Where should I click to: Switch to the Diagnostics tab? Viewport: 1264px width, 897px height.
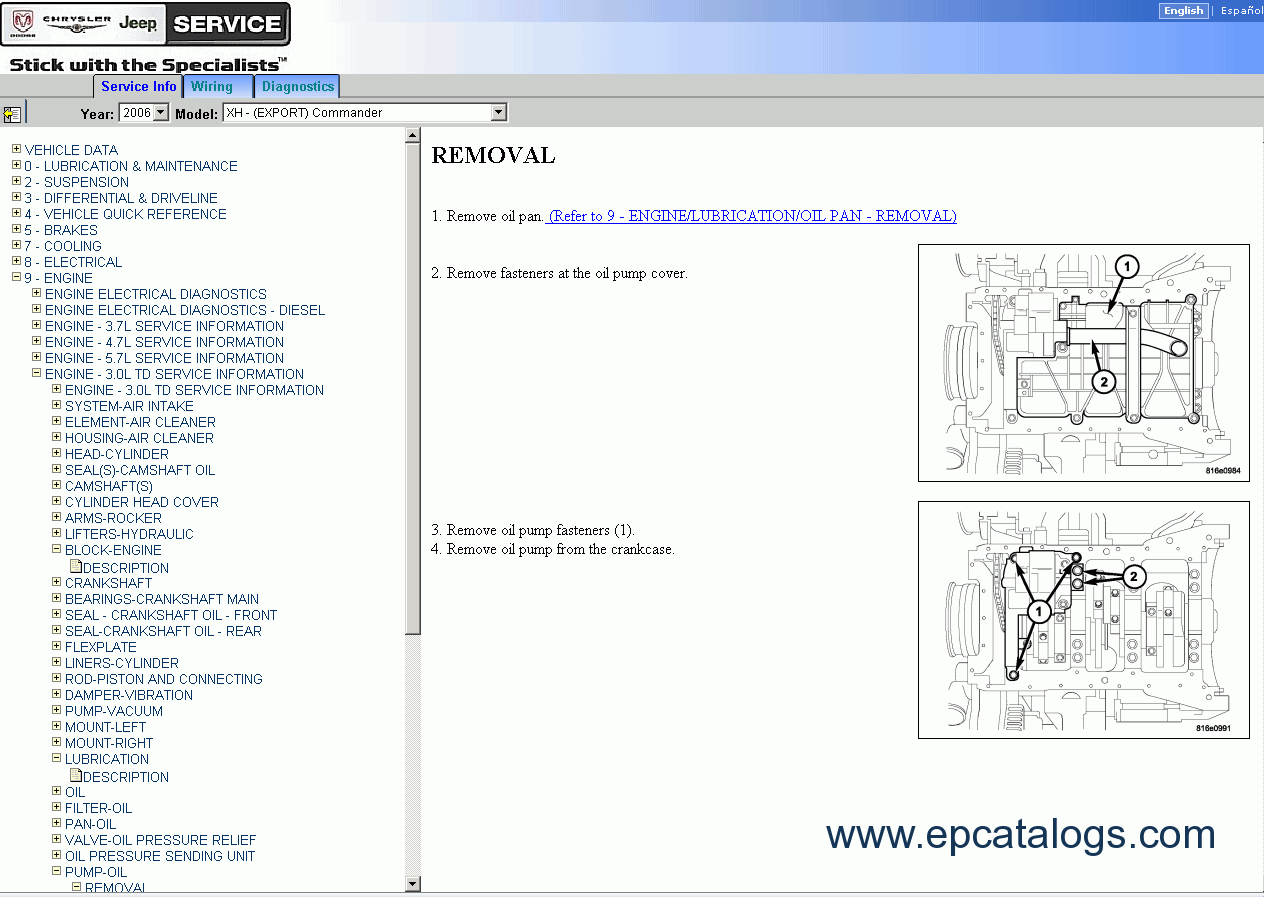[x=297, y=87]
